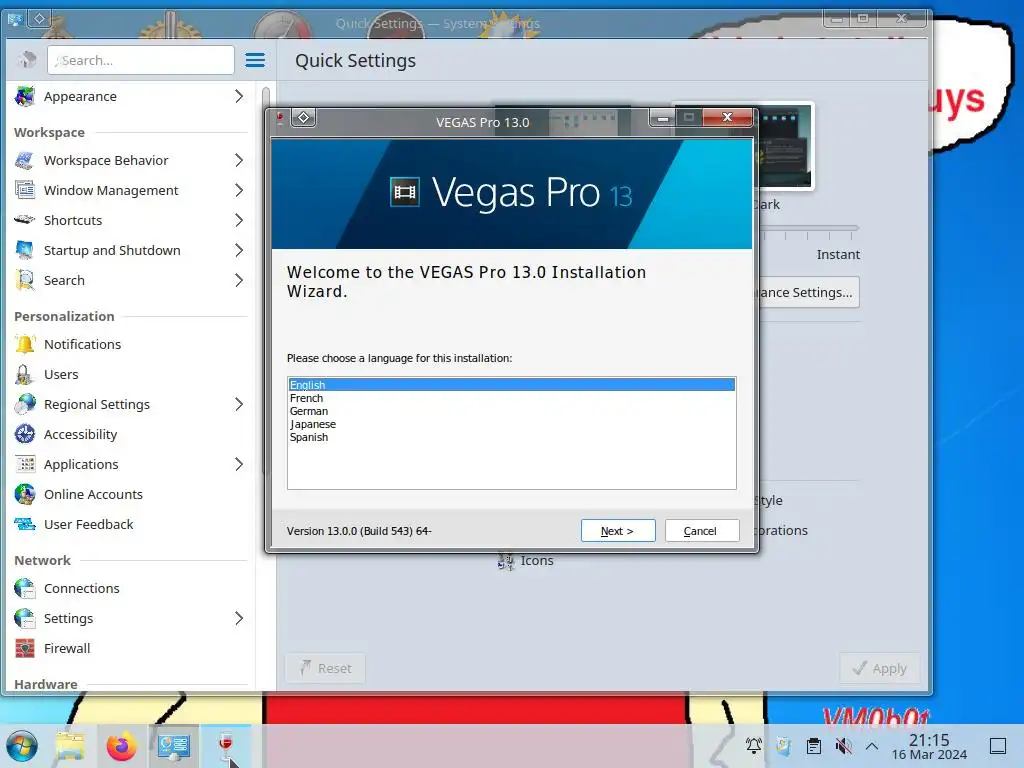
Task: Expand the Search category chevron
Action: point(239,280)
